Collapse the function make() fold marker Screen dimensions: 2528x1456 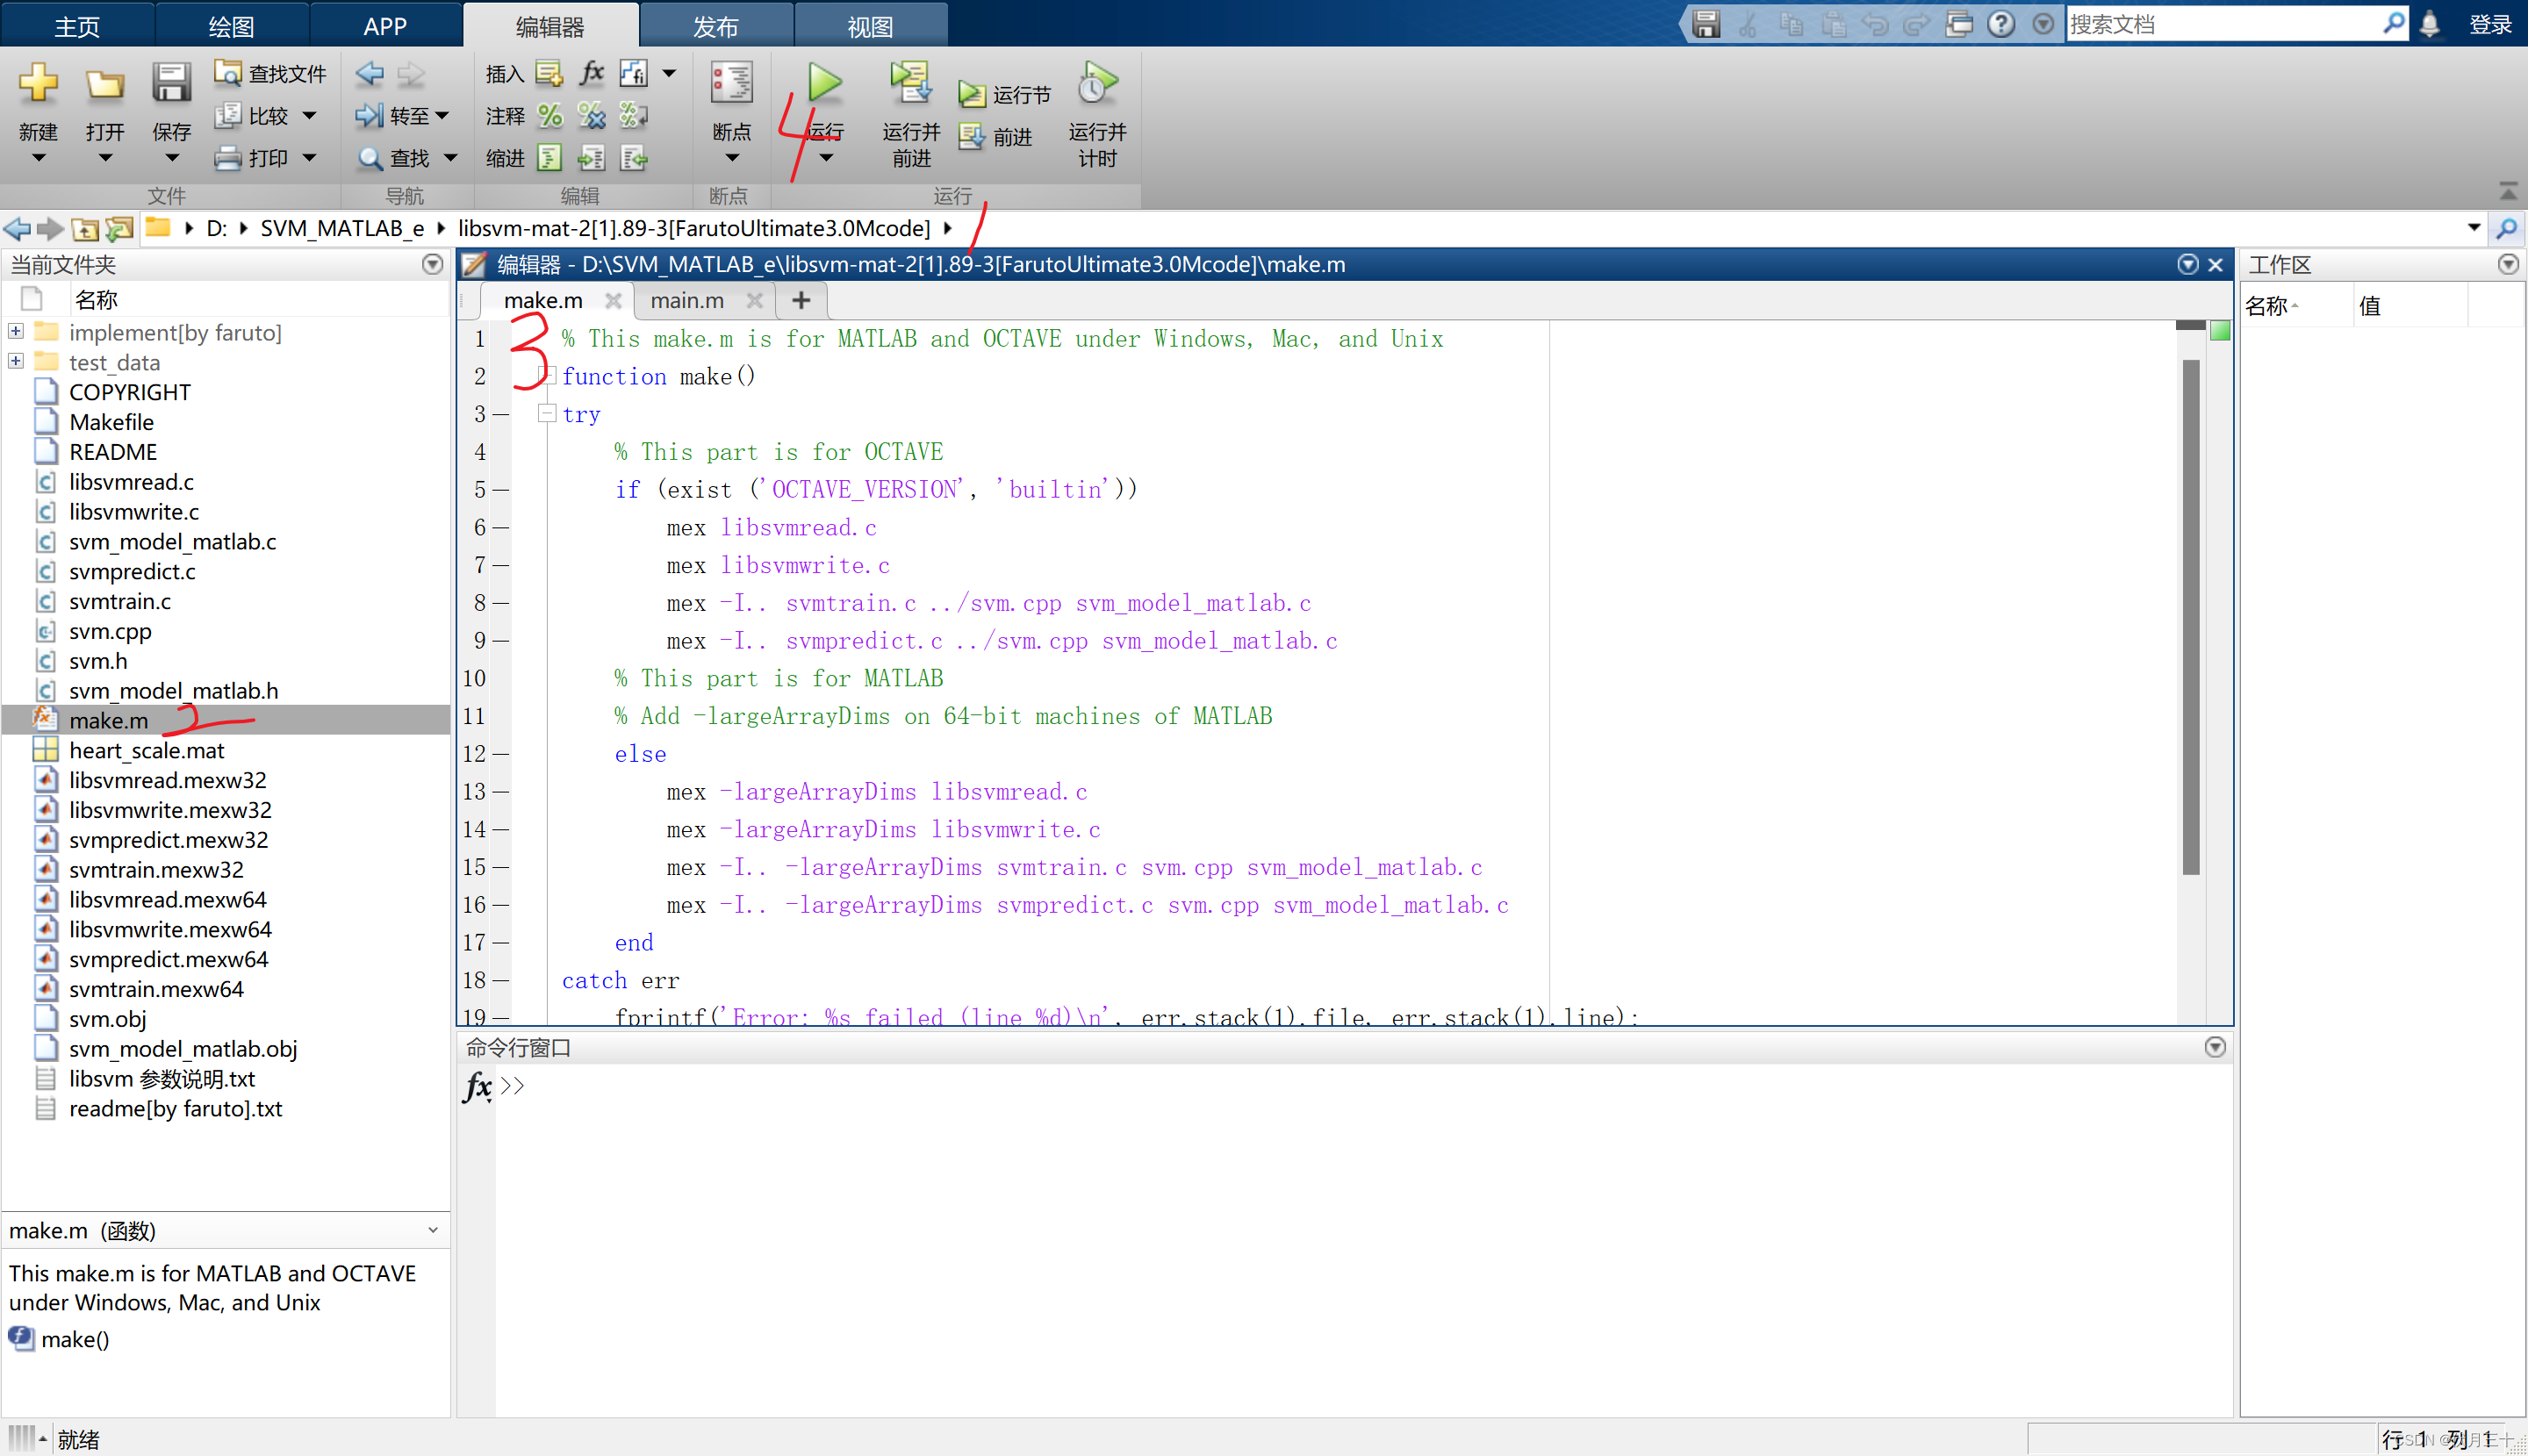click(x=546, y=375)
